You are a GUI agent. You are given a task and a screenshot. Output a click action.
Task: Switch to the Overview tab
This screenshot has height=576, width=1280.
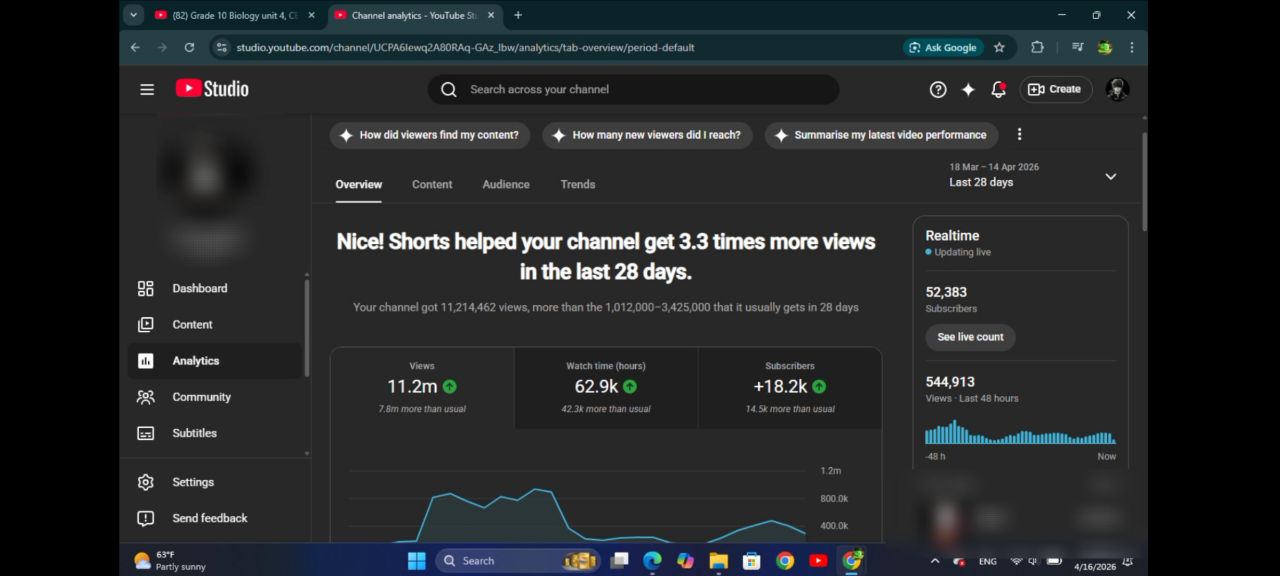[358, 184]
